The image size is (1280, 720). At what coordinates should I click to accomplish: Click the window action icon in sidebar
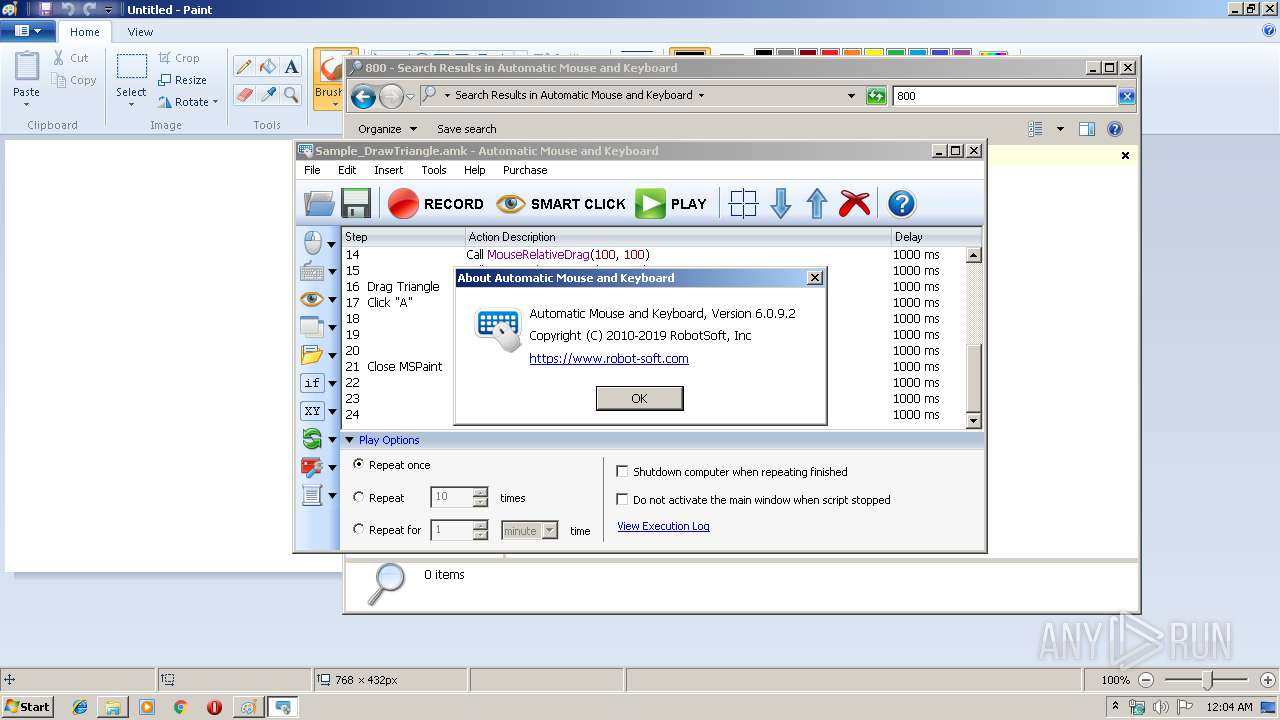[312, 327]
